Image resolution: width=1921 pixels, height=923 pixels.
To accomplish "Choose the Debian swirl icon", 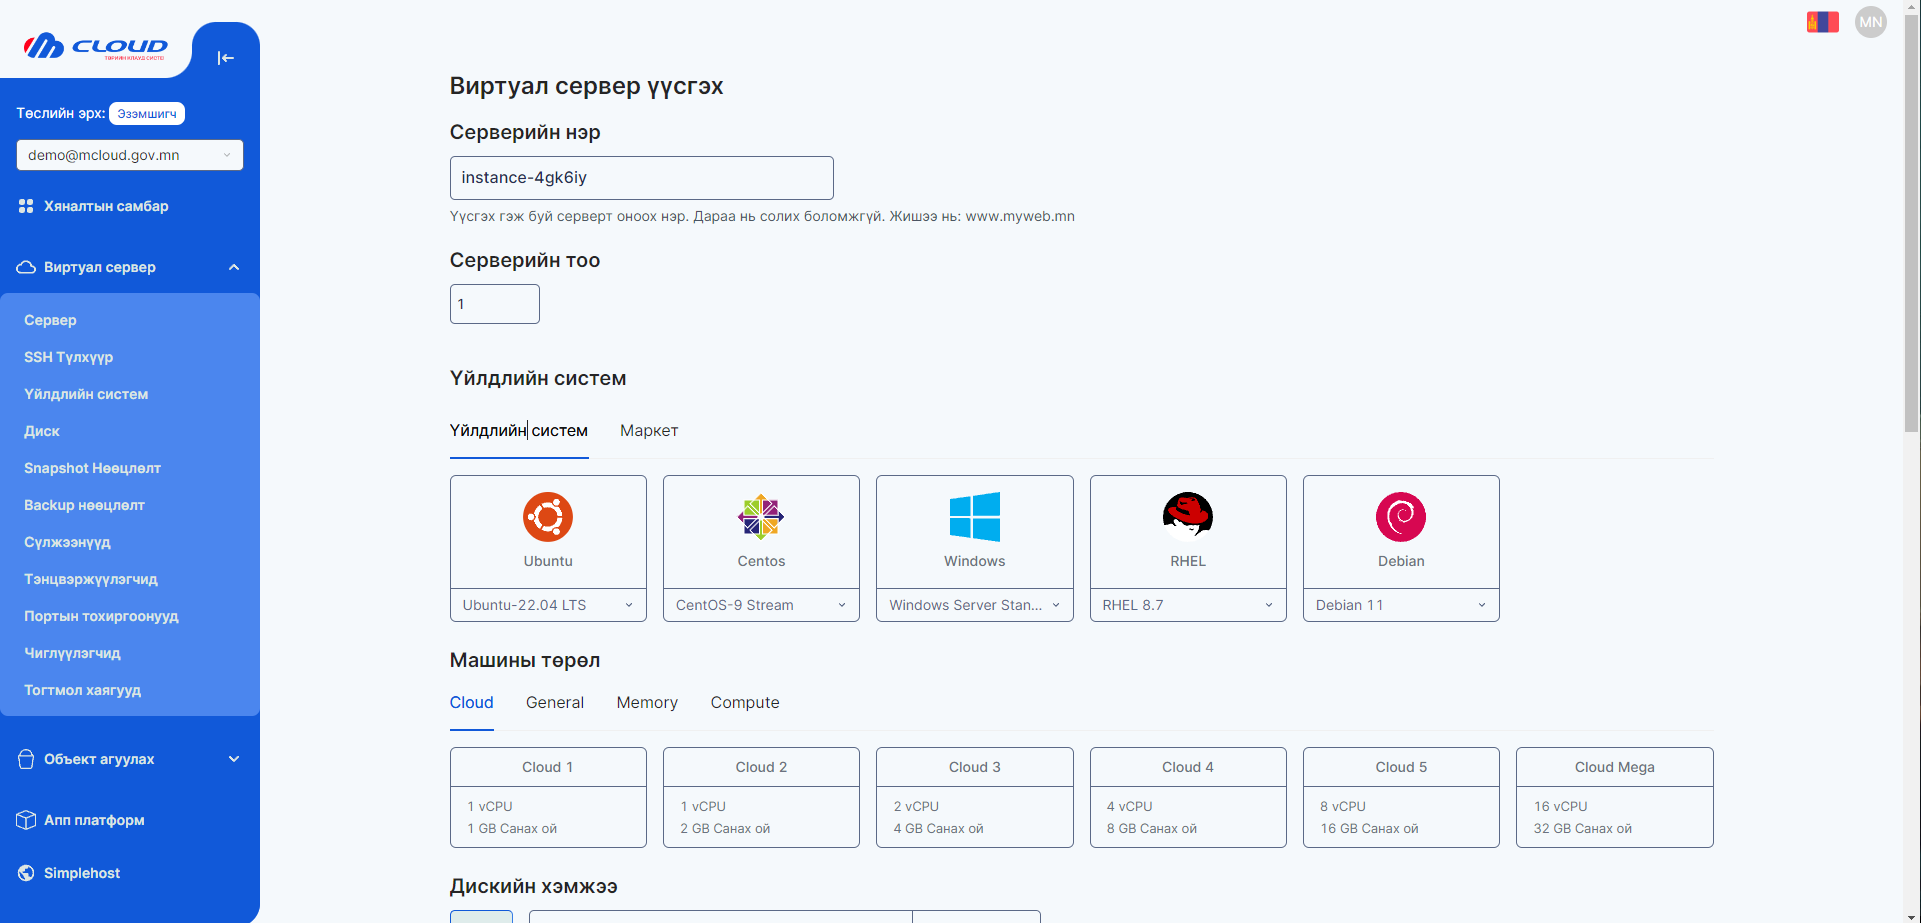I will point(1400,517).
